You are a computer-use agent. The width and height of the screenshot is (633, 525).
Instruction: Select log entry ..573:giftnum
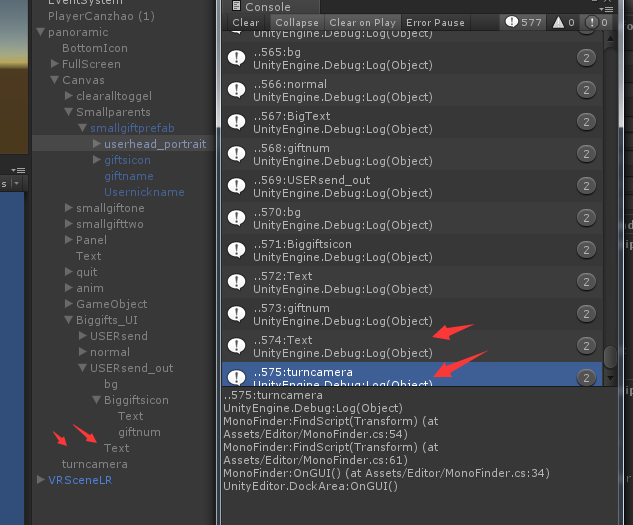tap(412, 314)
